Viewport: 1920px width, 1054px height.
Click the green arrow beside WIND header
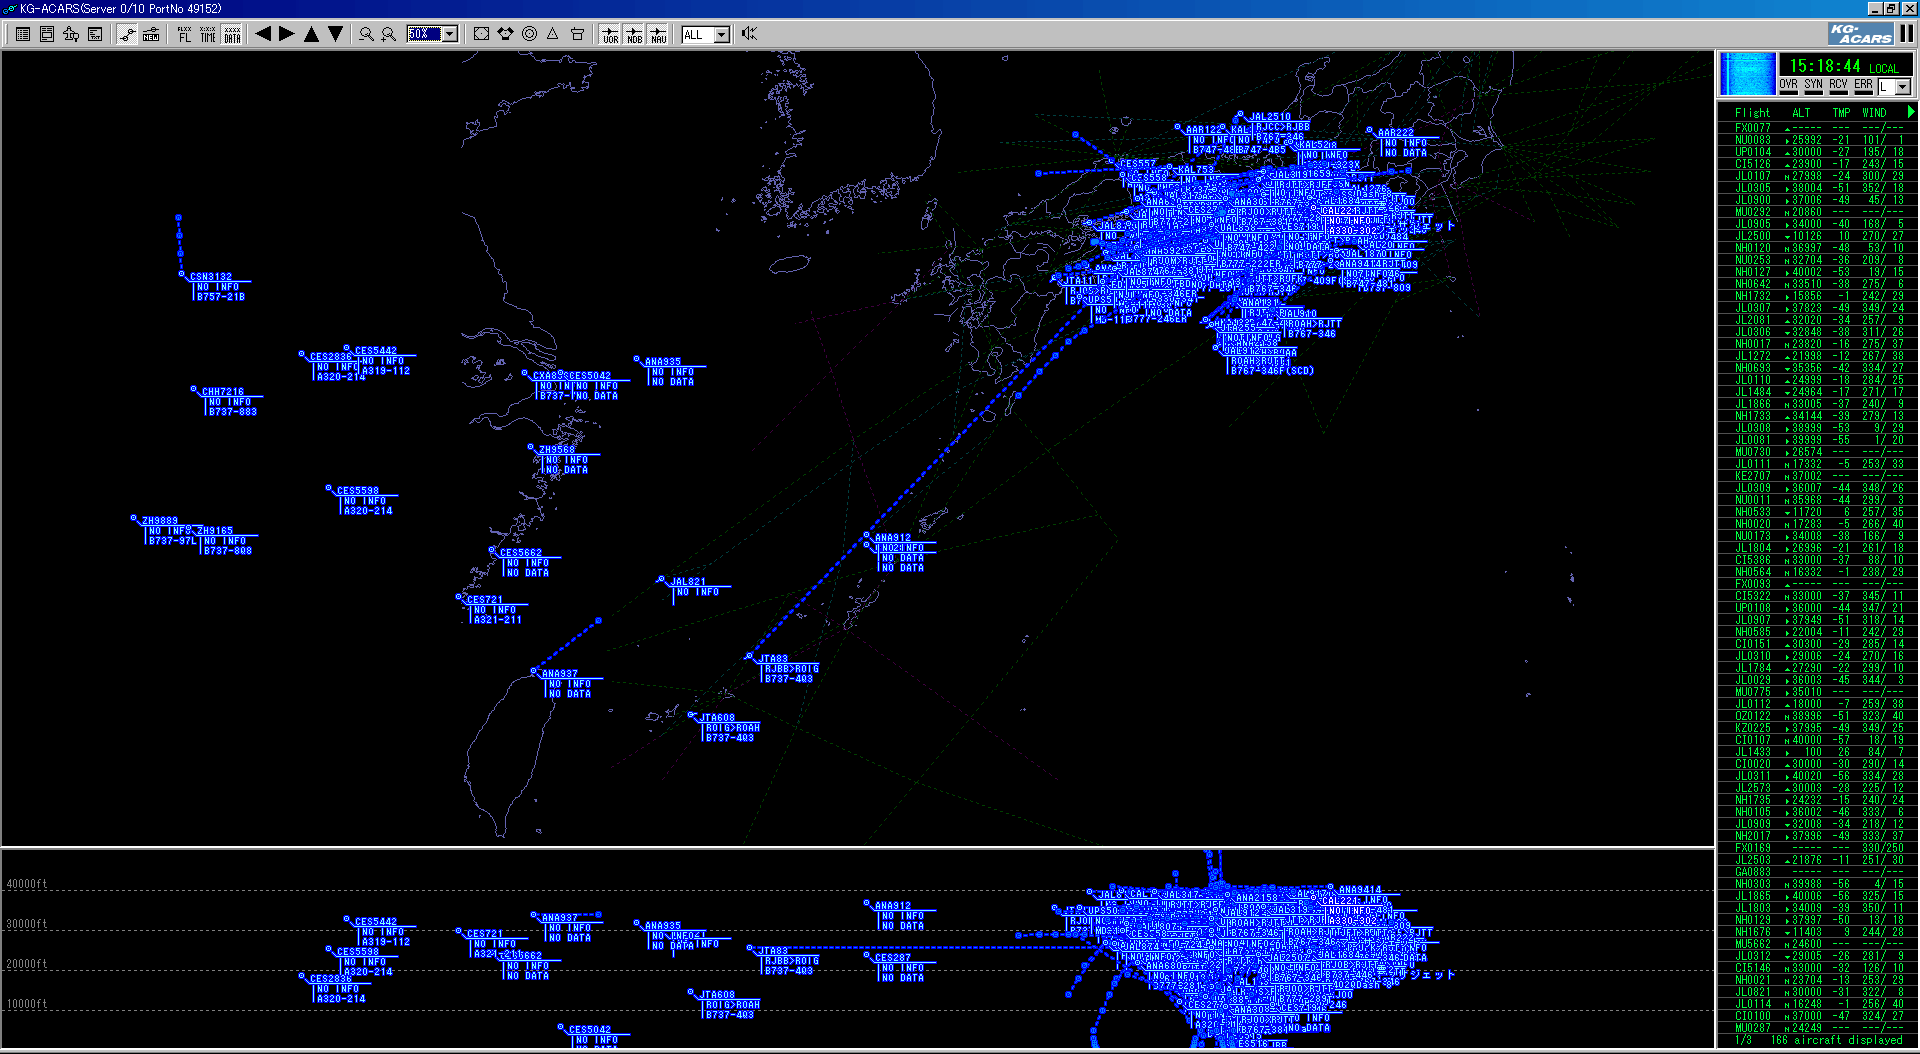(1910, 112)
